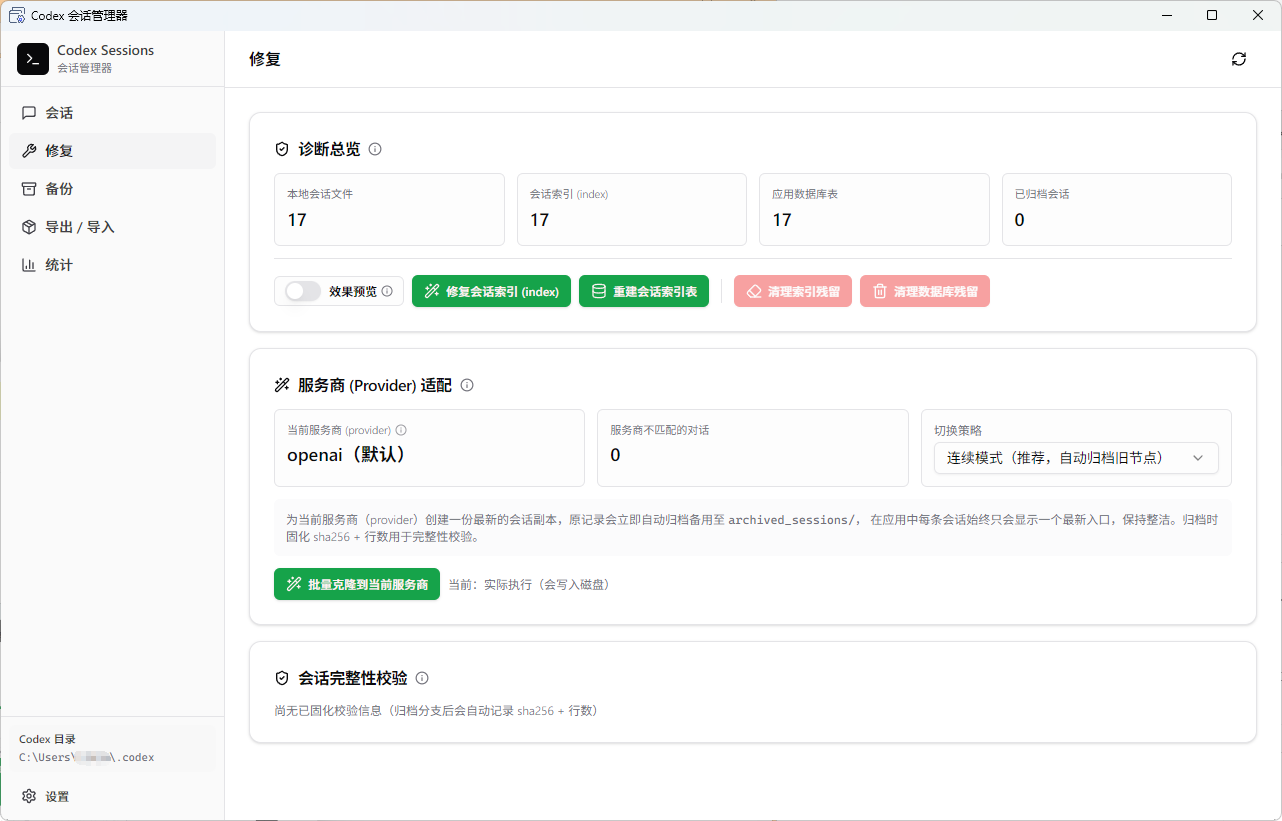Image resolution: width=1282 pixels, height=821 pixels.
Task: Click the 本地会话文件 stat card
Action: click(x=389, y=209)
